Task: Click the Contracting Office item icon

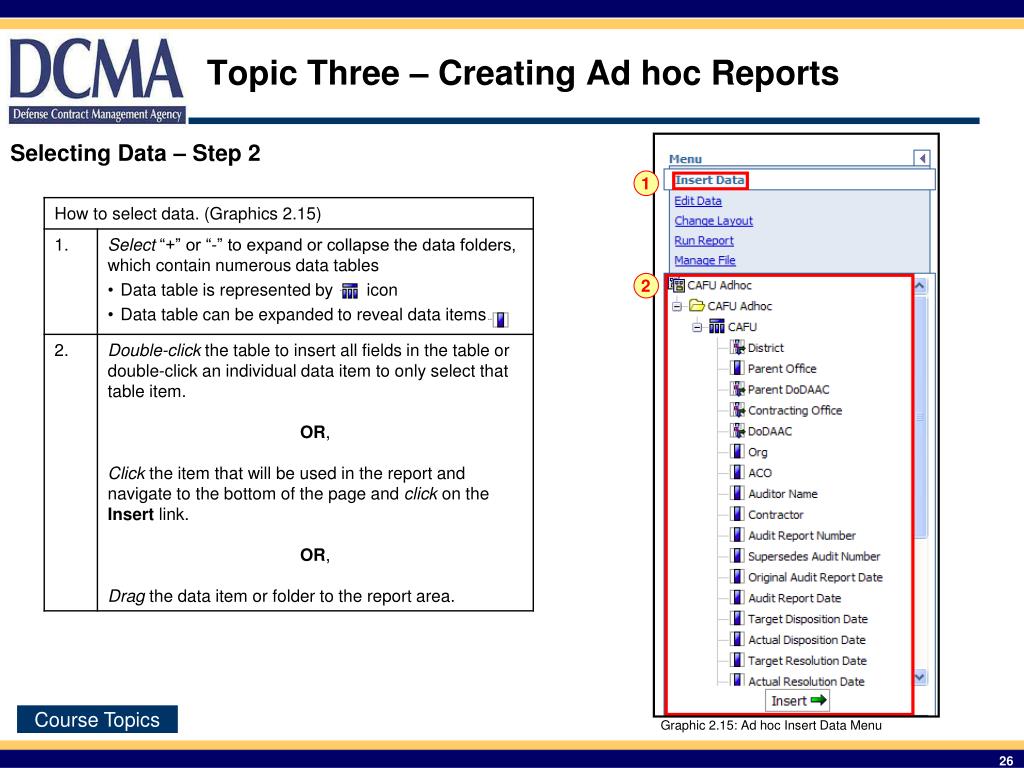Action: click(x=737, y=410)
